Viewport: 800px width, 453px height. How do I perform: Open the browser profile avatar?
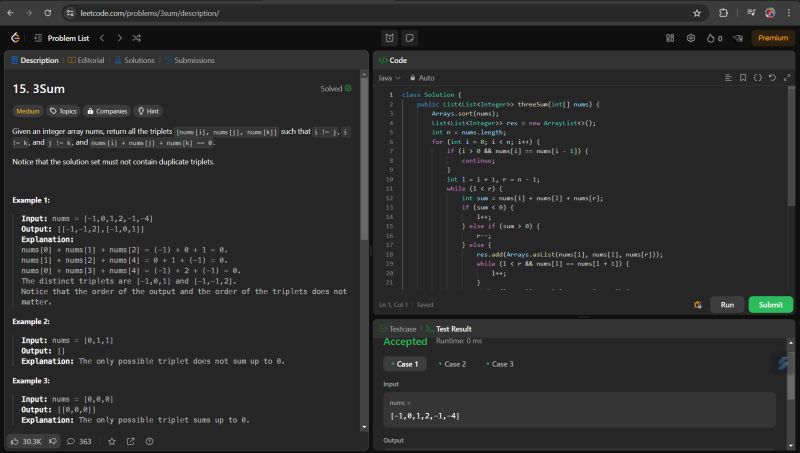tap(770, 13)
